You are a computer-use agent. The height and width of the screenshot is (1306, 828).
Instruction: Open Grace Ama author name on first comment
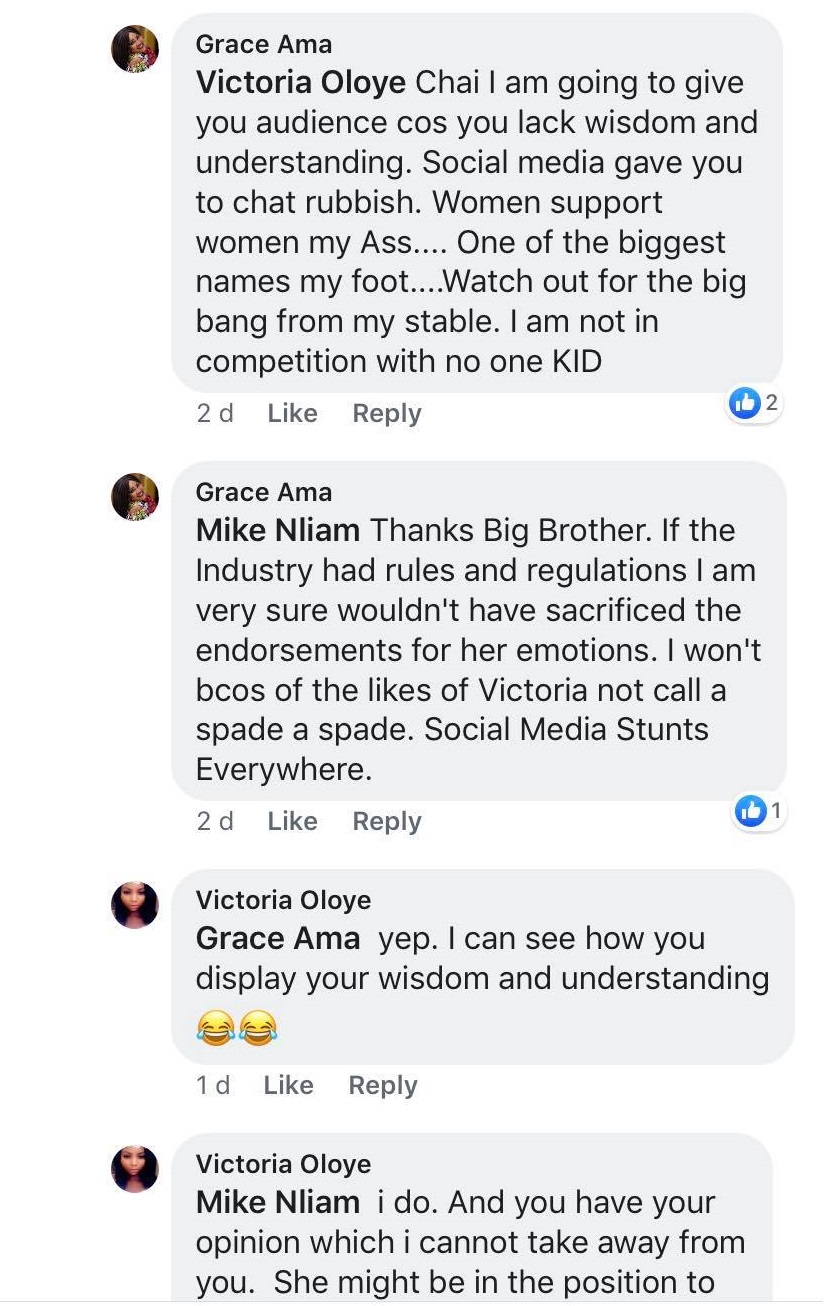264,44
